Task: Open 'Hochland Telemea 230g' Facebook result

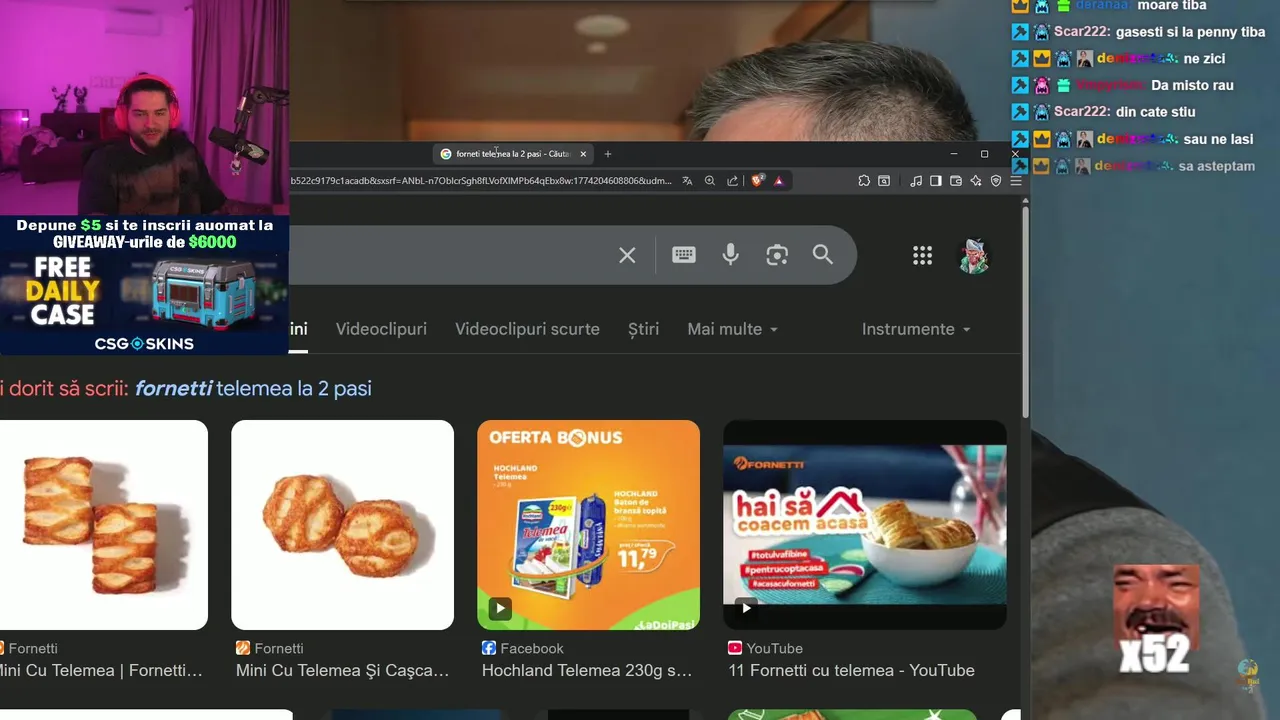Action: pyautogui.click(x=587, y=670)
